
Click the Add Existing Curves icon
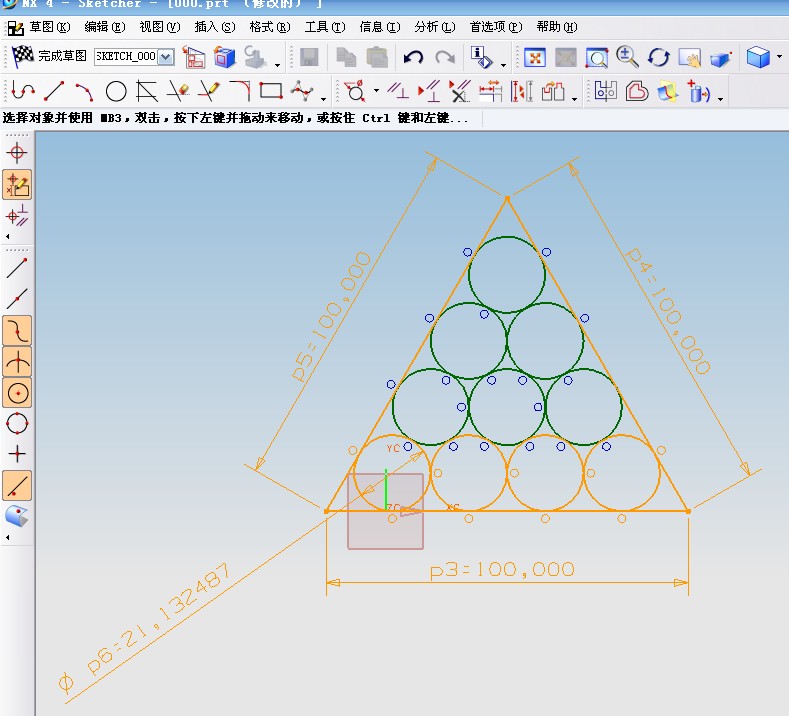tap(699, 92)
